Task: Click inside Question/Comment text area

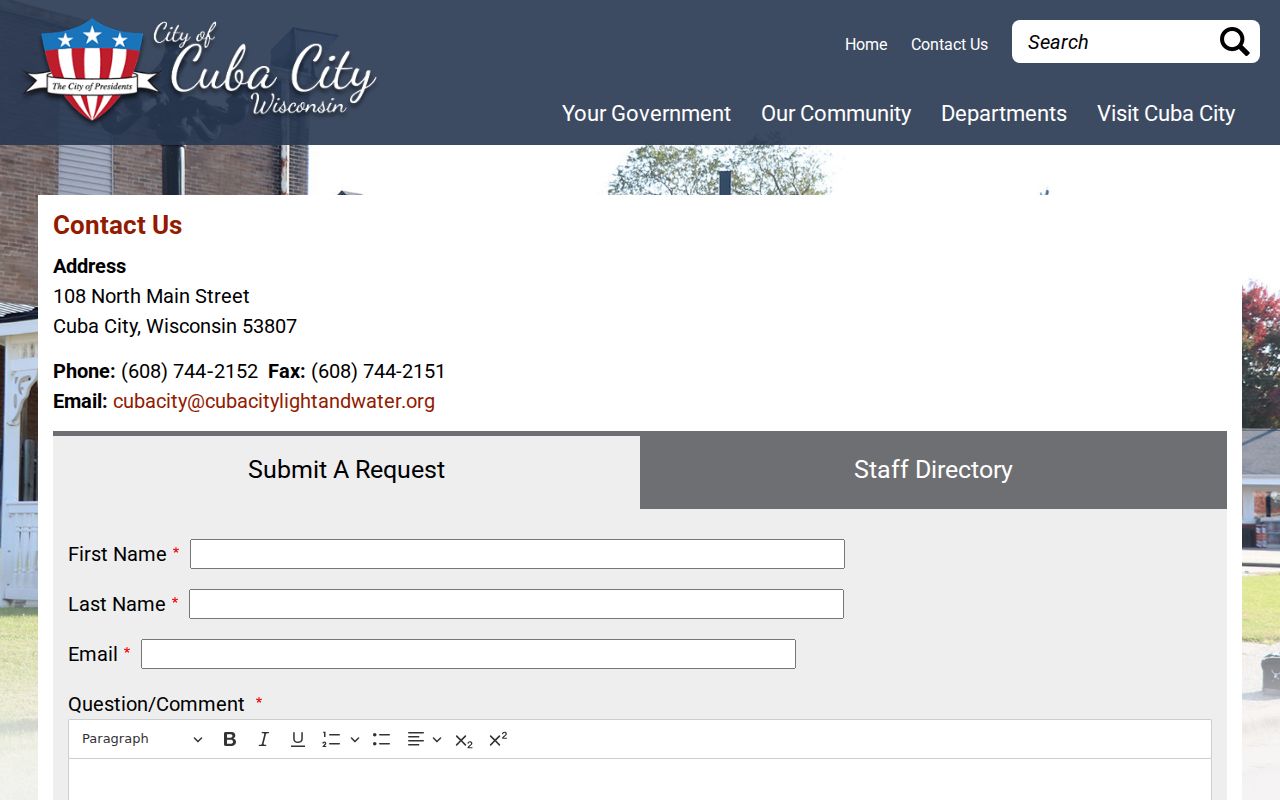Action: click(640, 780)
